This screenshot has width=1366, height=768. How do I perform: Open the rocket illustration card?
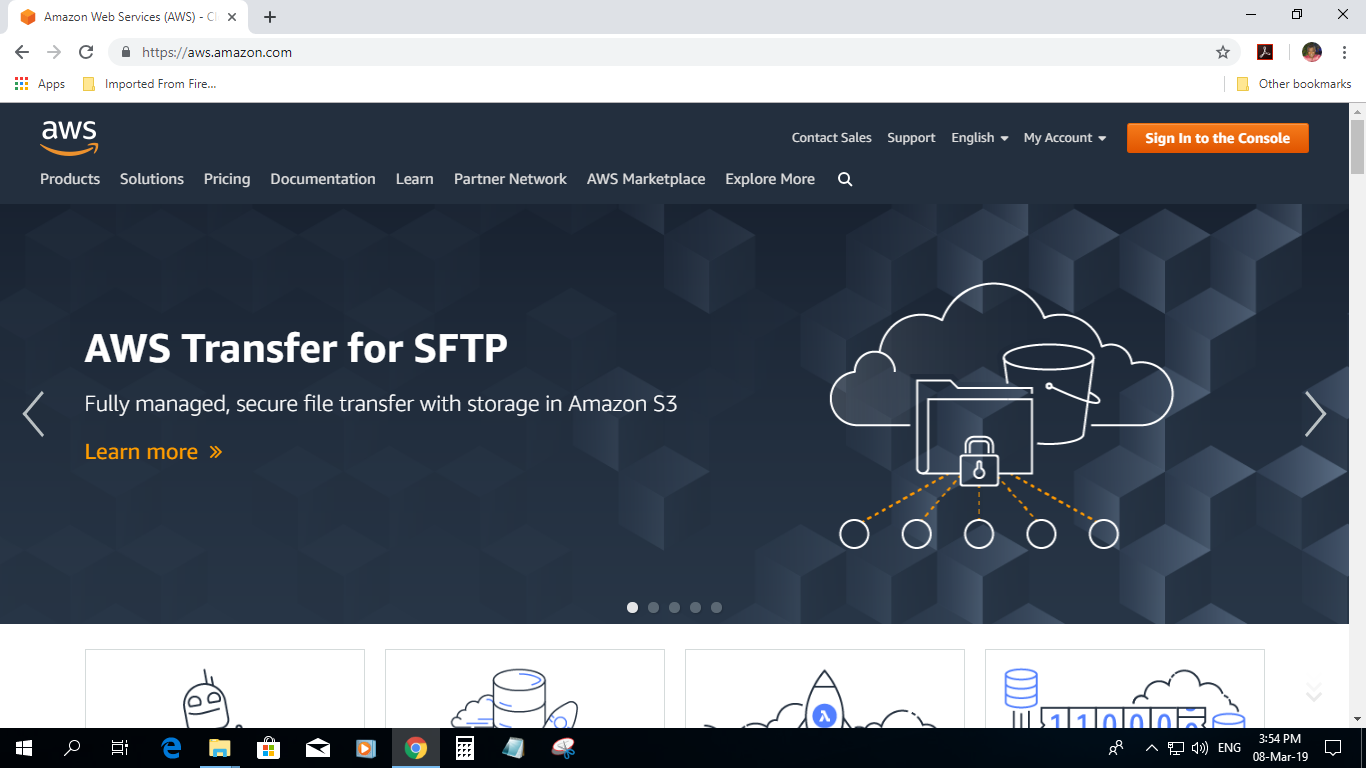(825, 689)
